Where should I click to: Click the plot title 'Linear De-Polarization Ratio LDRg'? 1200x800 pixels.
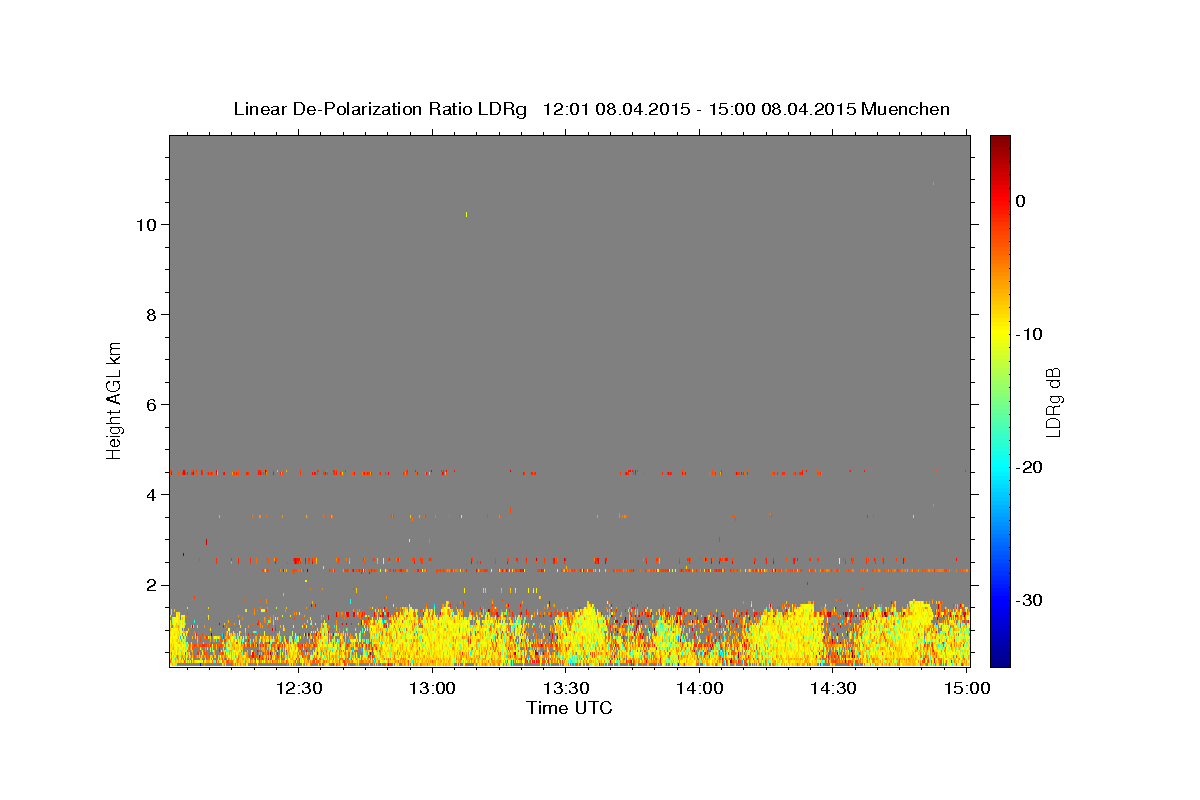[379, 109]
